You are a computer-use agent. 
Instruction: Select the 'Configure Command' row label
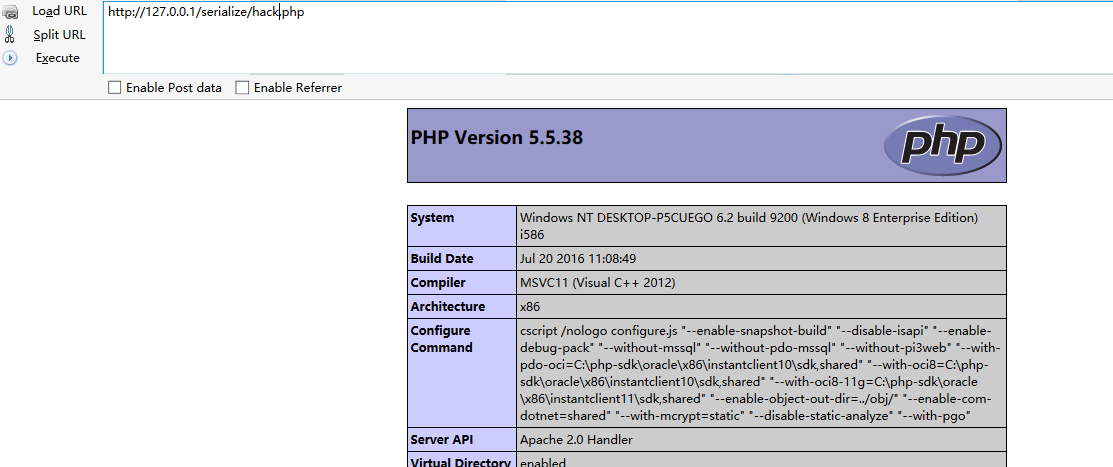tap(442, 339)
